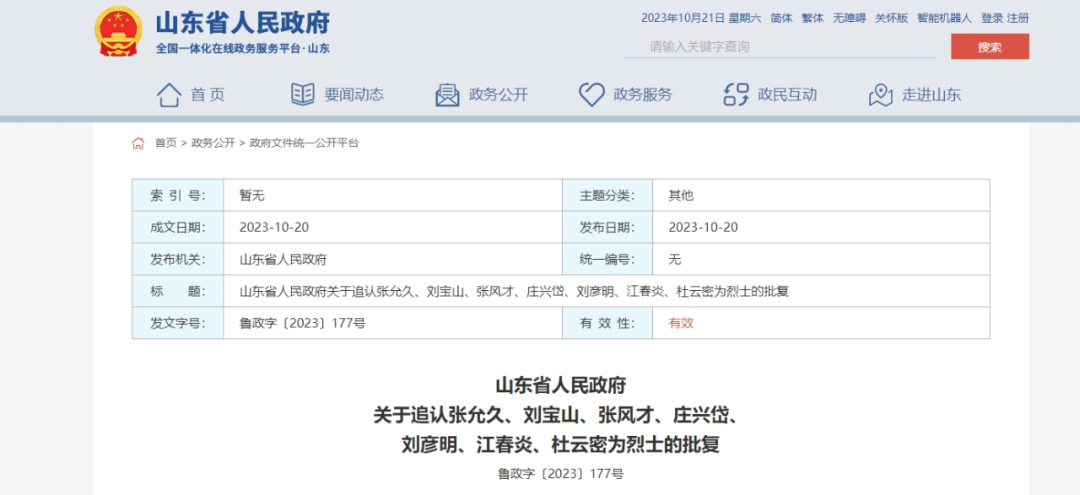1080x495 pixels.
Task: Open 政府文件统一公开平台 breadcrumb link
Action: tap(304, 143)
